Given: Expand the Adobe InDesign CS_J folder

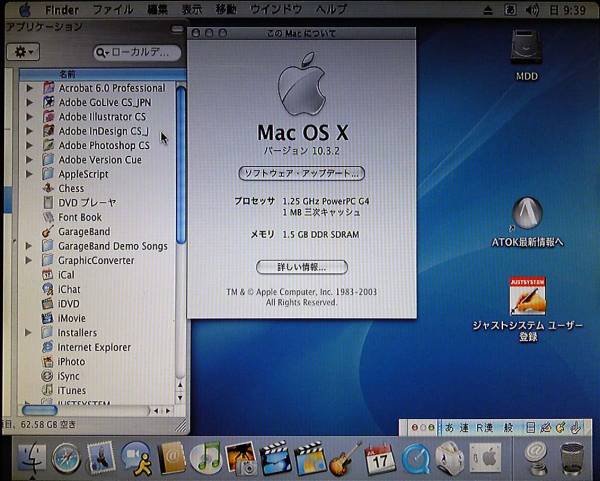Looking at the screenshot, I should point(29,131).
